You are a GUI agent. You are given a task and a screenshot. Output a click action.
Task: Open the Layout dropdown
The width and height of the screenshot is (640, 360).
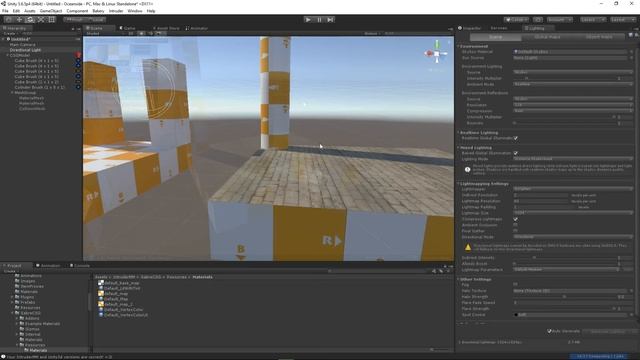point(622,20)
